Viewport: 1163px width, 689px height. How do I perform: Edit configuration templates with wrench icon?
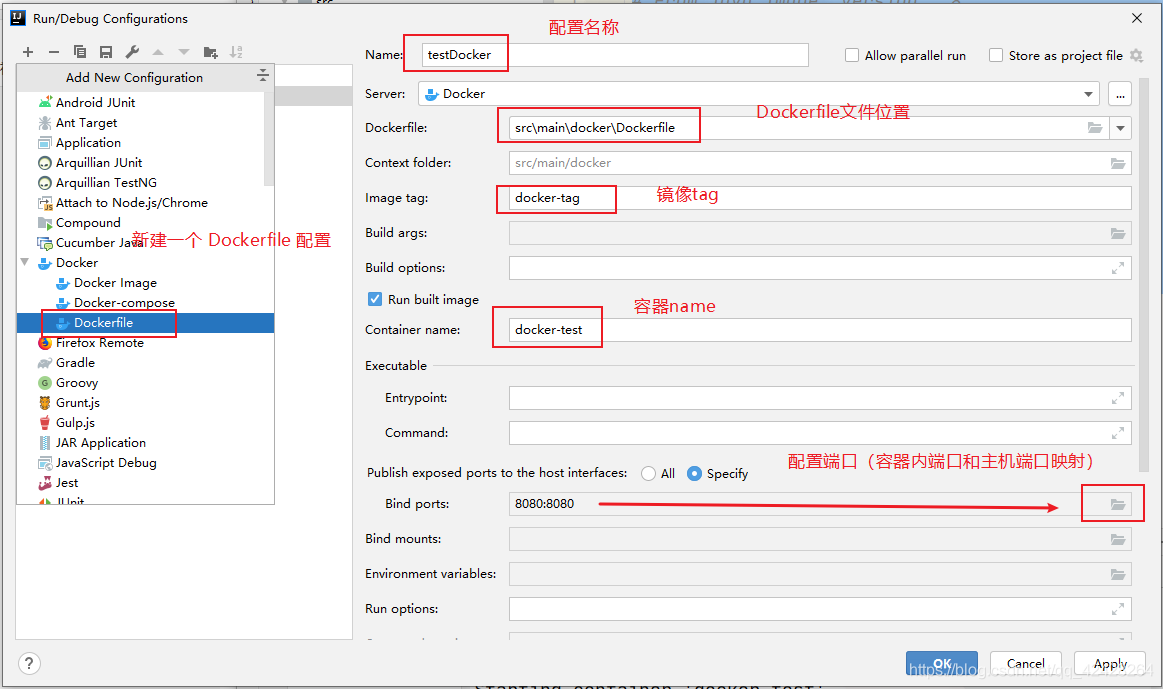132,52
